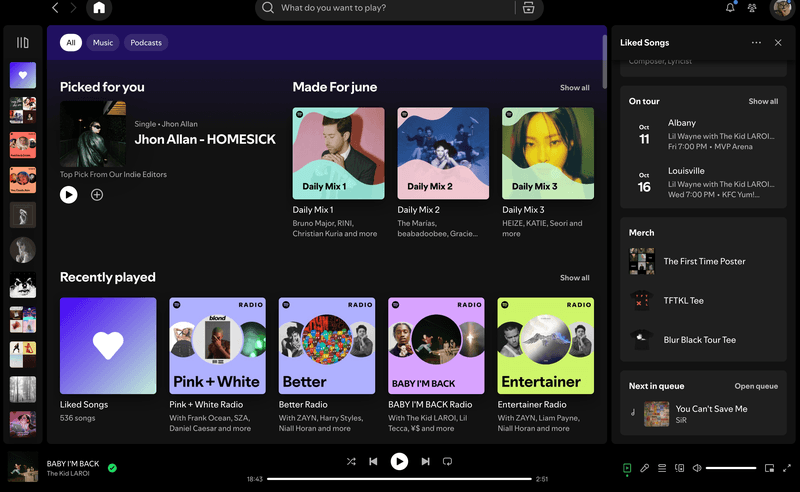Viewport: 800px width, 492px height.
Task: Open the Liked Songs panel more options
Action: 756,43
